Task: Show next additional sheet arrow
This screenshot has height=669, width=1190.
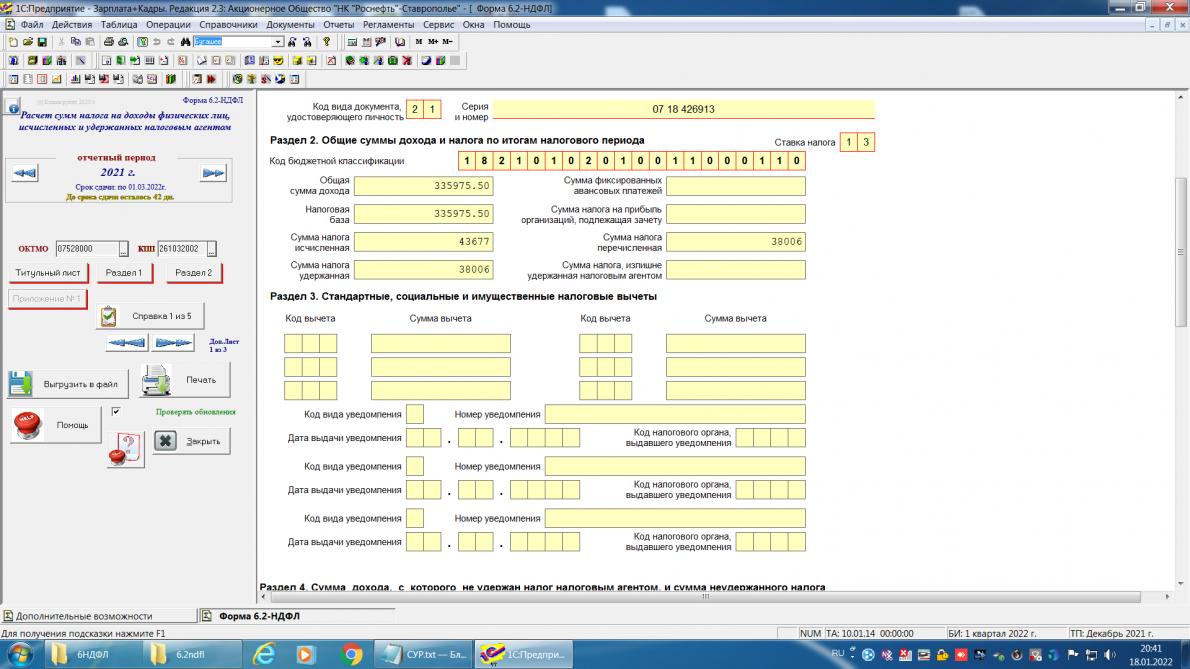Action: pos(174,343)
